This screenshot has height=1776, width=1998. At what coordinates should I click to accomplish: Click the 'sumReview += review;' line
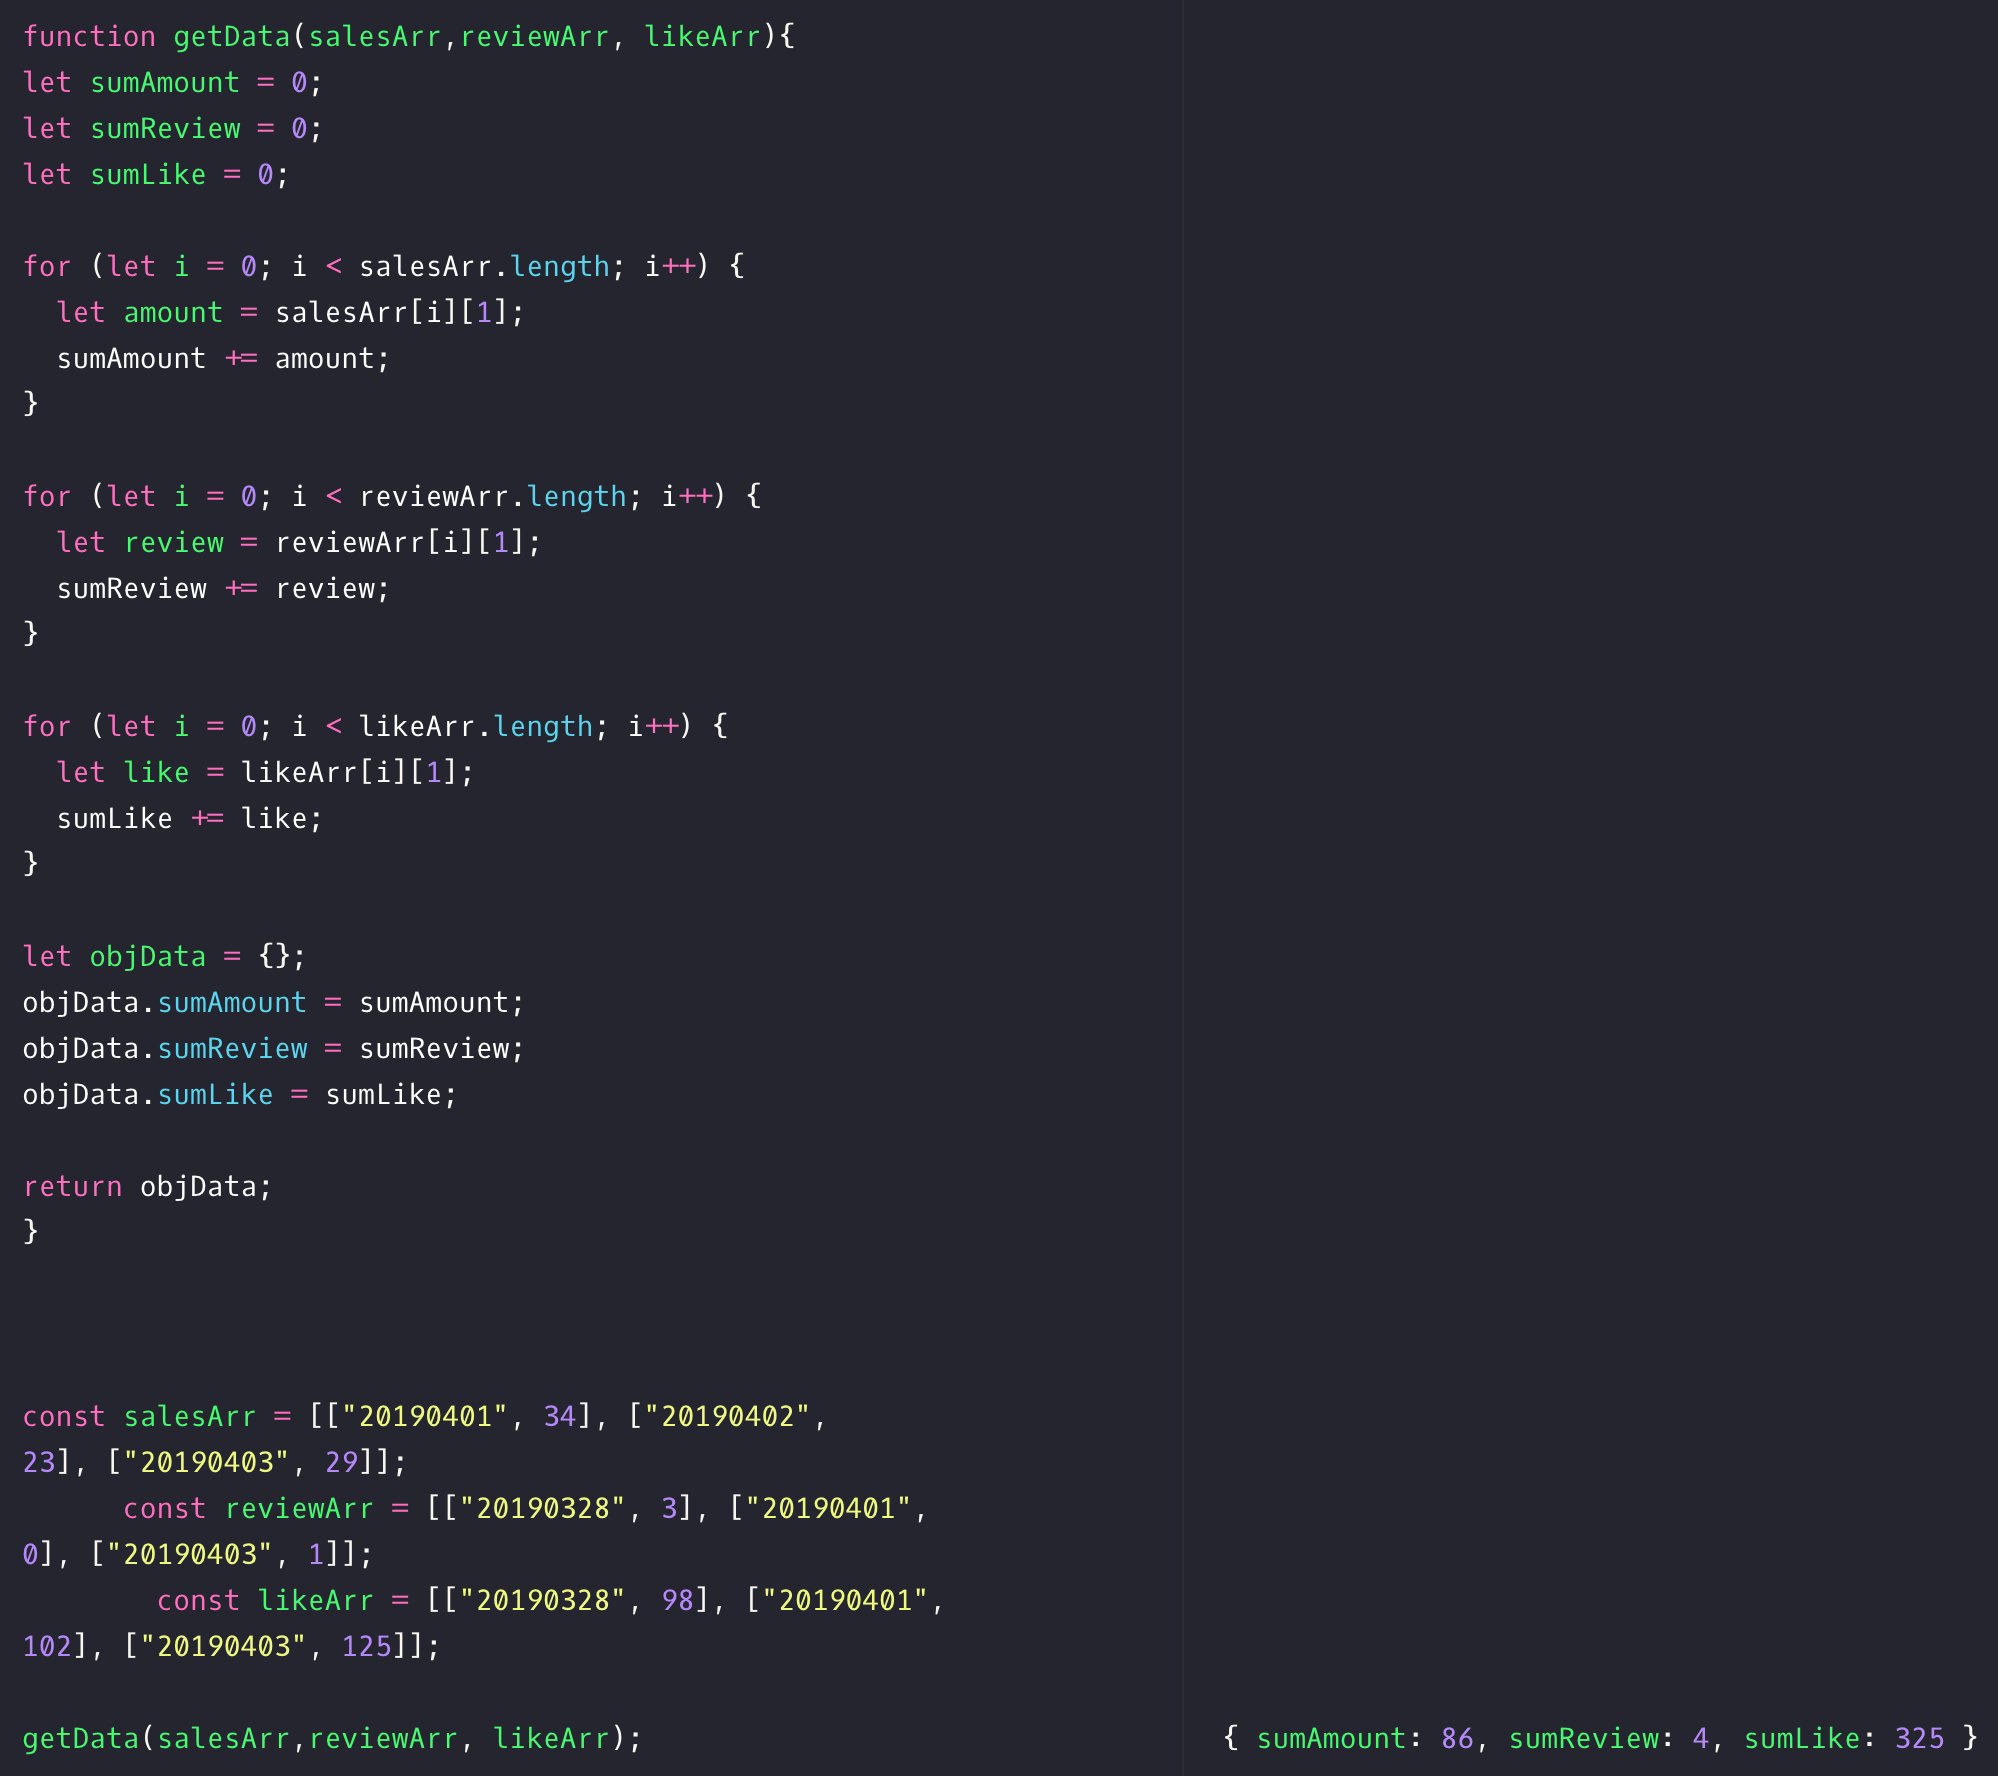[223, 589]
